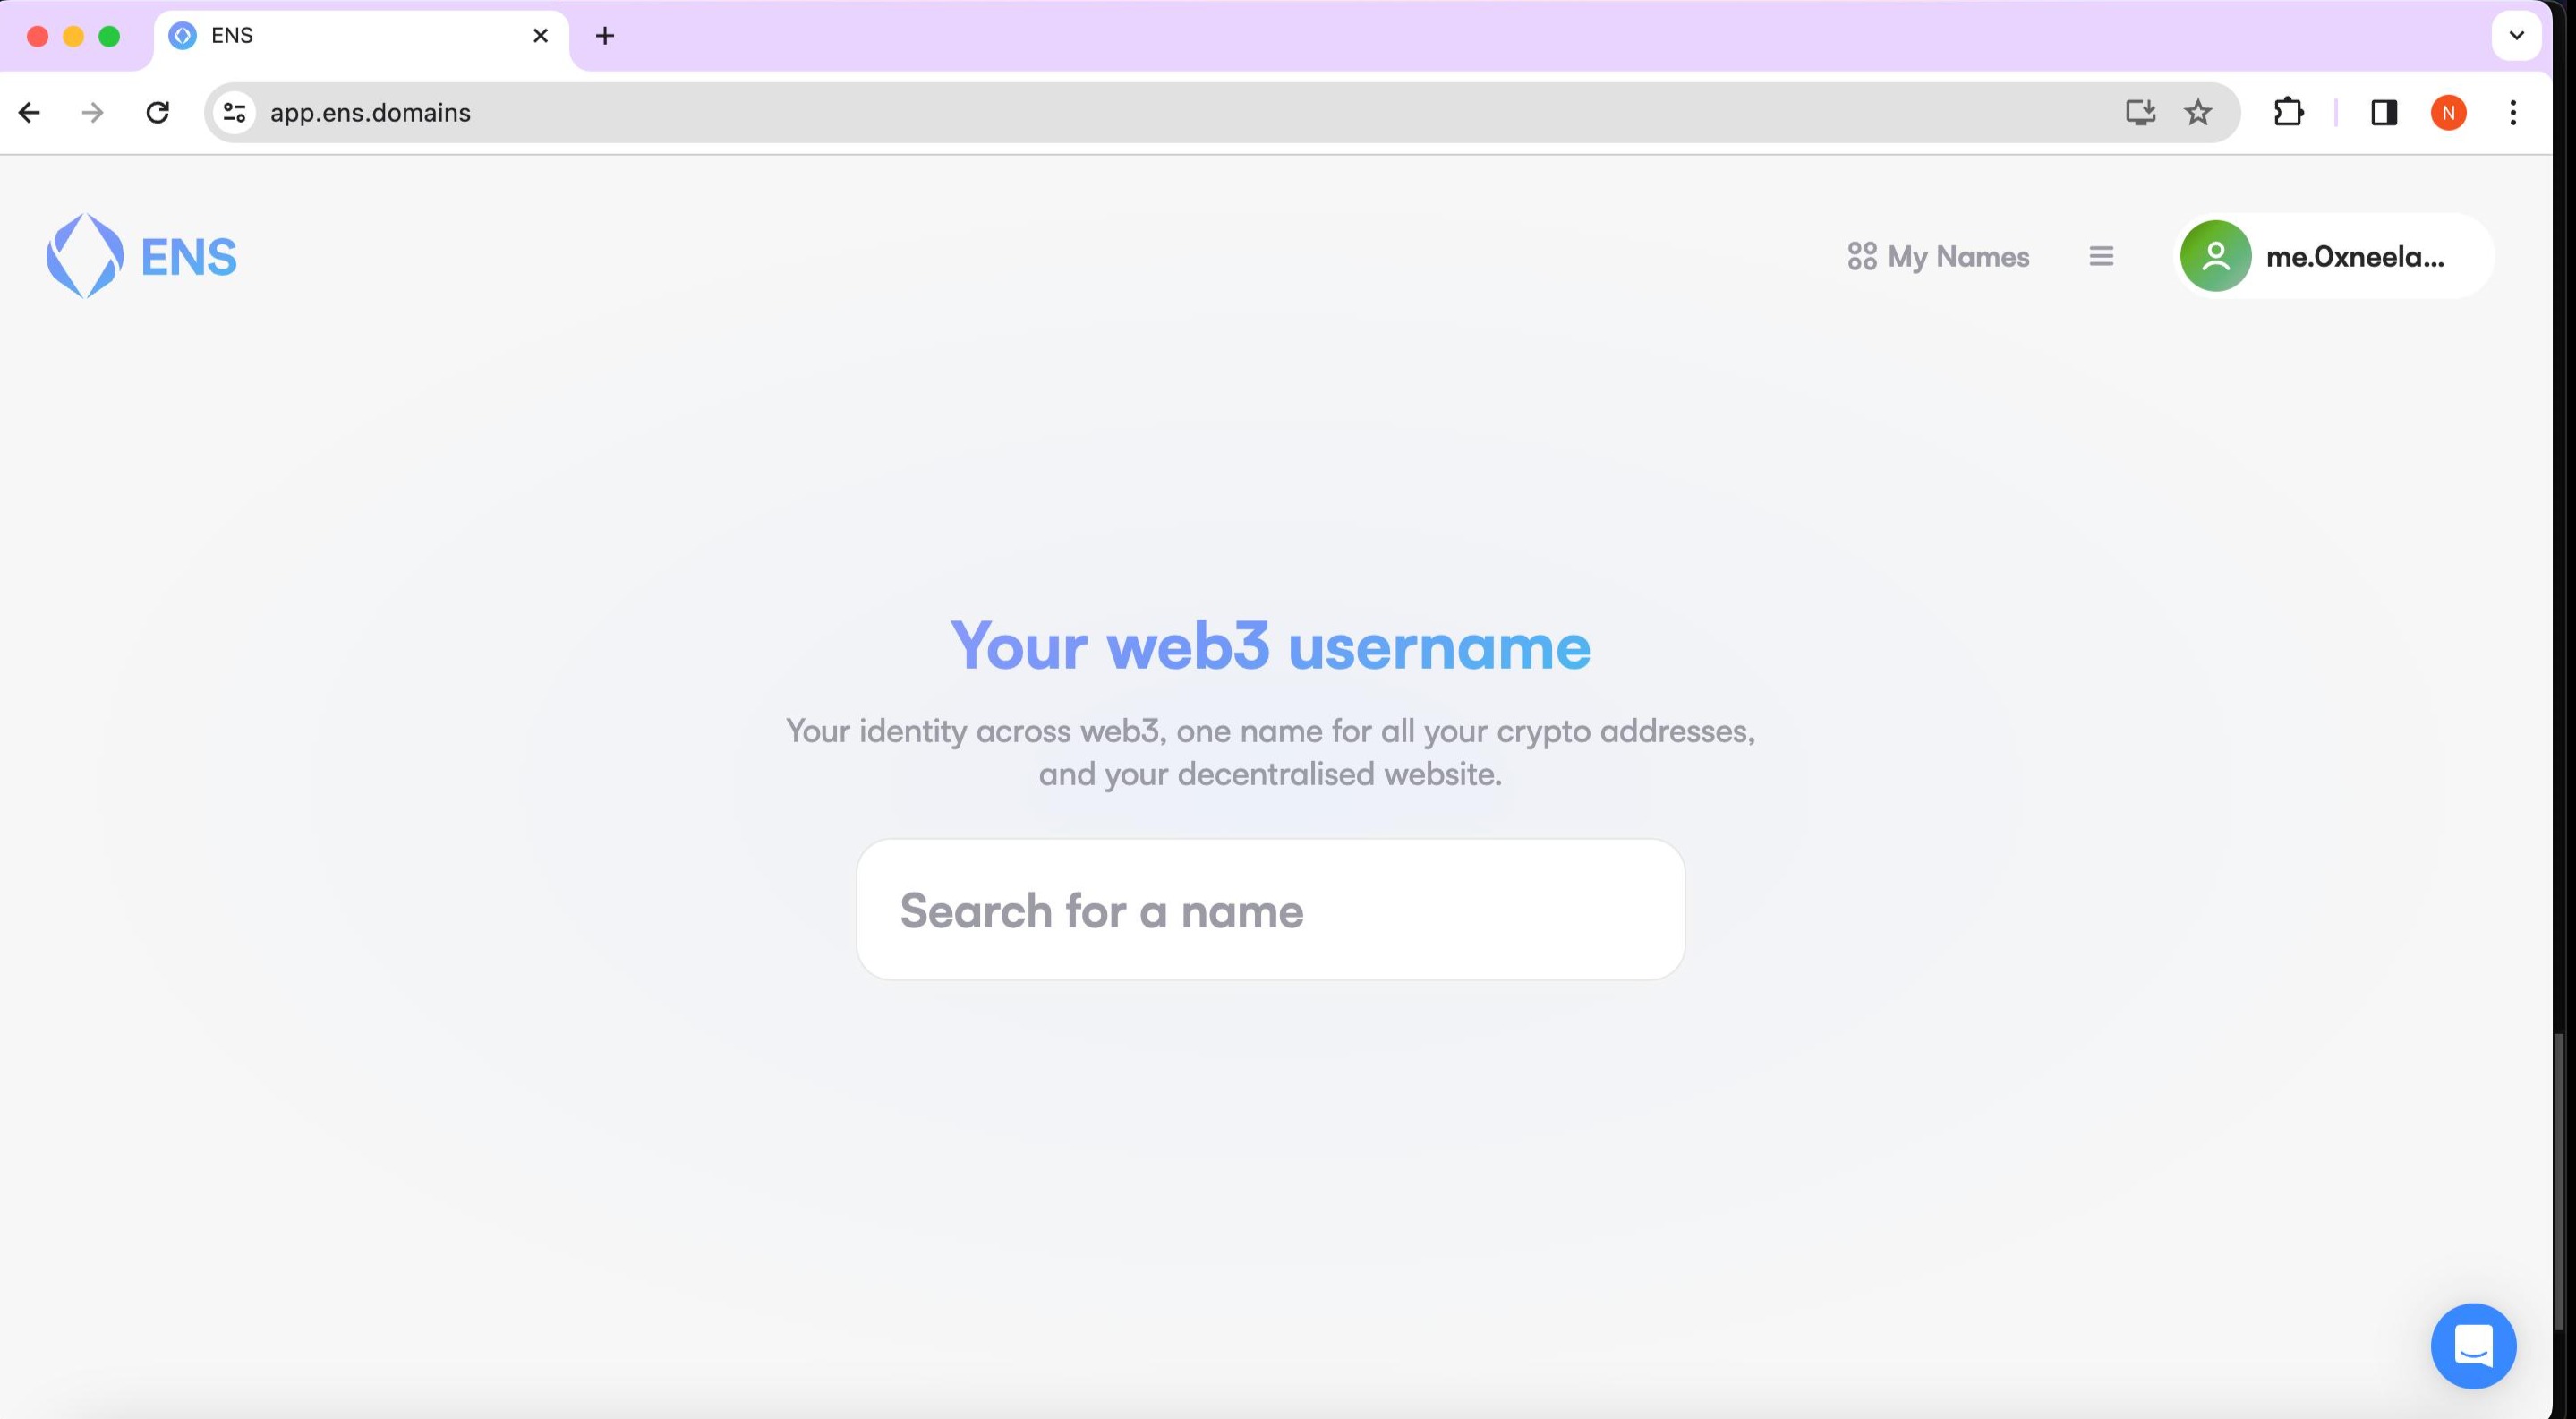Viewport: 2576px width, 1419px height.
Task: Click the app.ens.domains address bar
Action: [x=1100, y=112]
